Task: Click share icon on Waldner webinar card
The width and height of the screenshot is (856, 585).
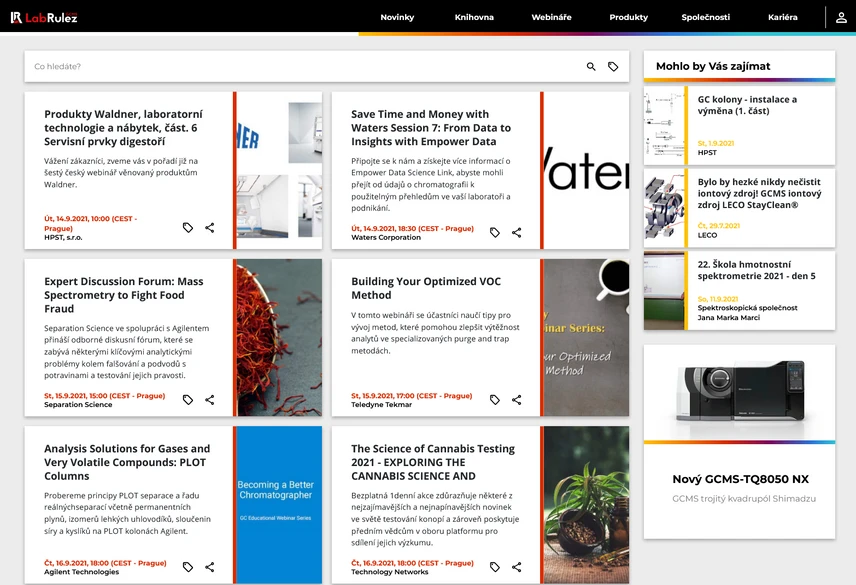Action: 210,228
